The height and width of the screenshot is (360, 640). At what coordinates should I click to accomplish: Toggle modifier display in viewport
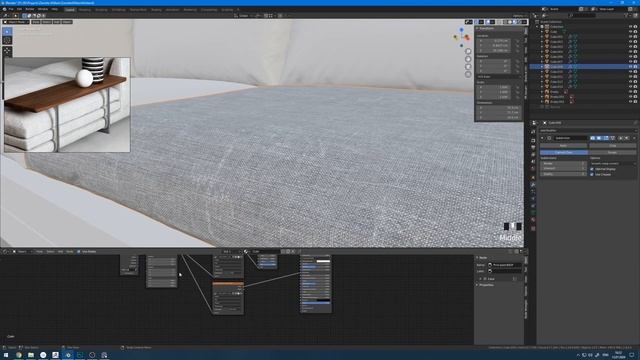599,138
